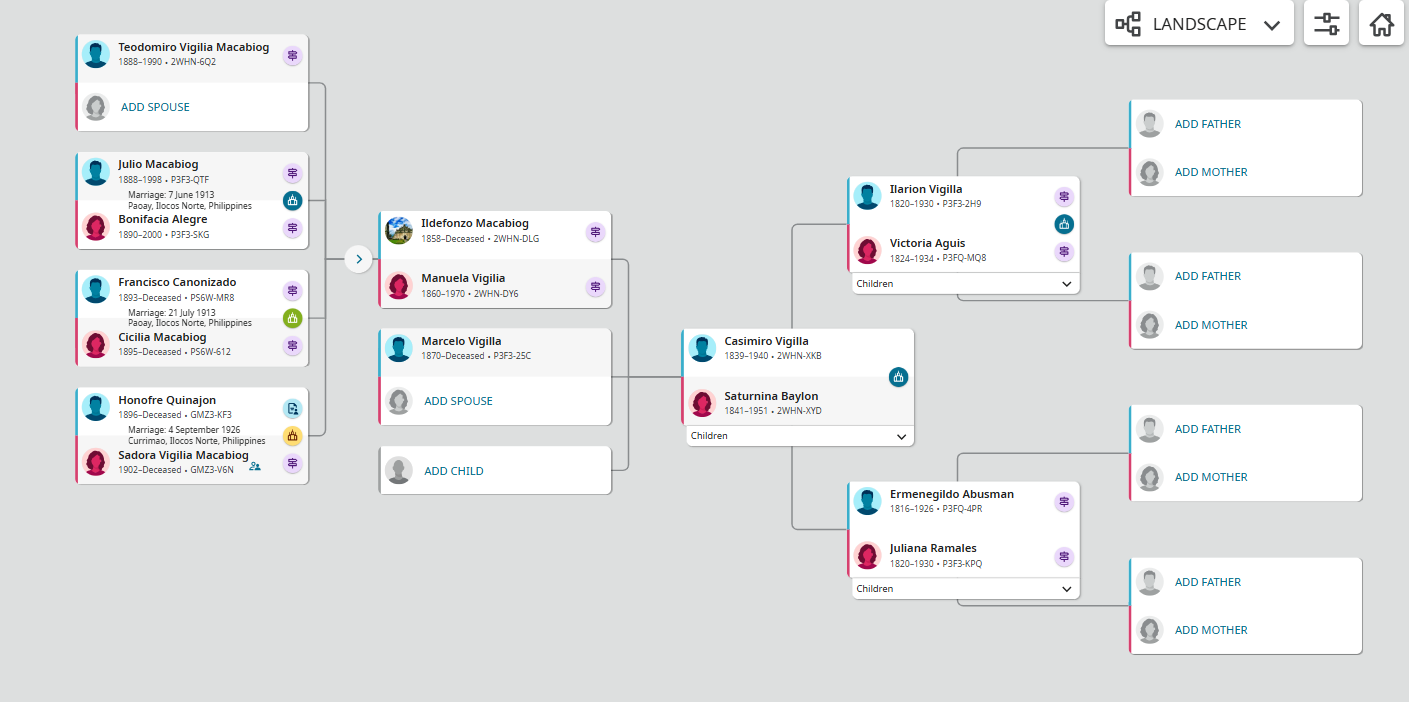Click the Ildefonzo Macabiog portrait photo
The height and width of the screenshot is (702, 1409).
[399, 230]
